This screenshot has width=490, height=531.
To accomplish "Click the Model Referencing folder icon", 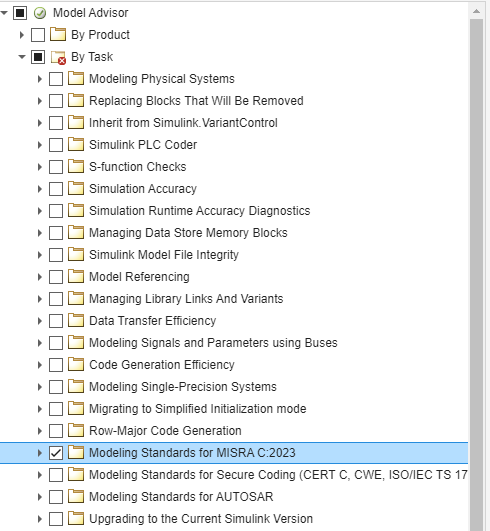I will coord(76,277).
